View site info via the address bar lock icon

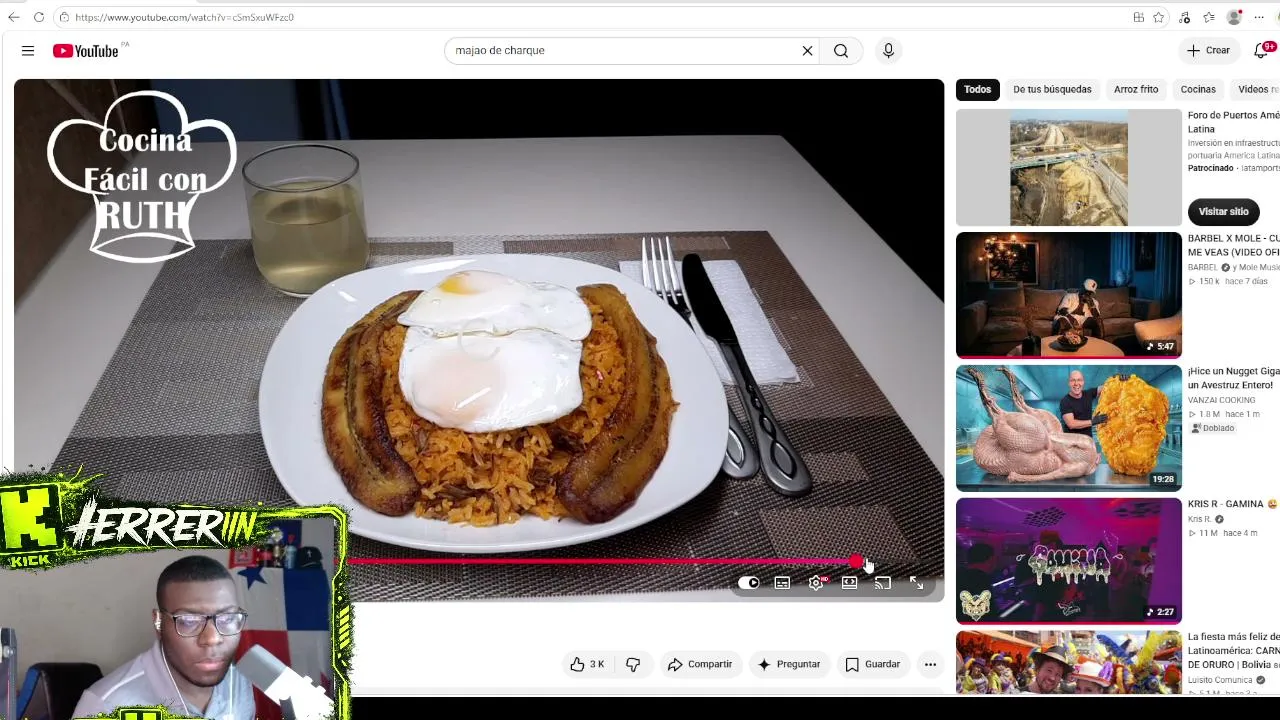coord(64,17)
